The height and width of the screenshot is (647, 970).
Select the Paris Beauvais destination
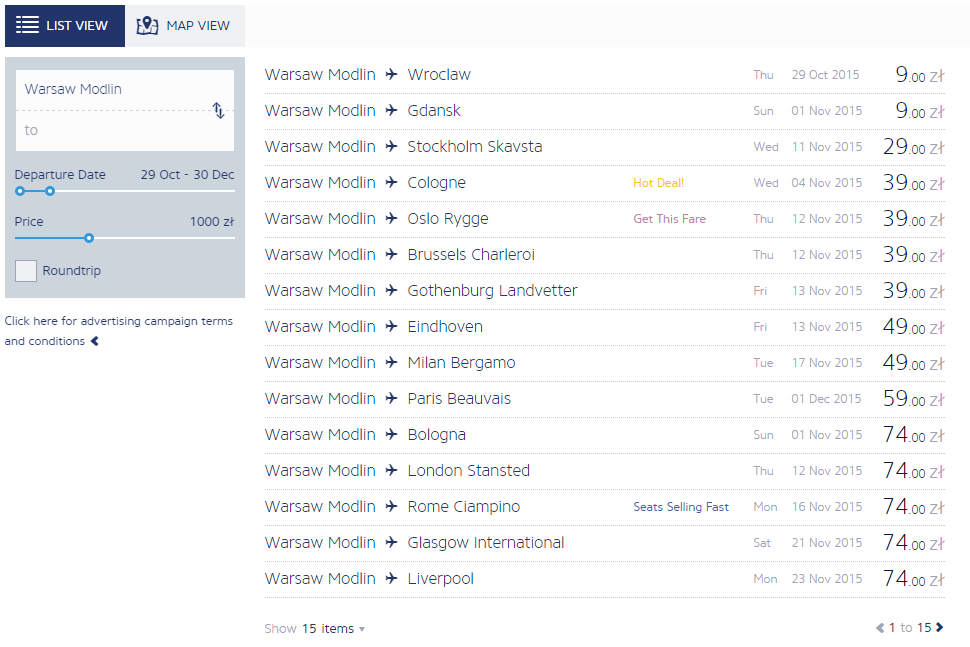[459, 398]
